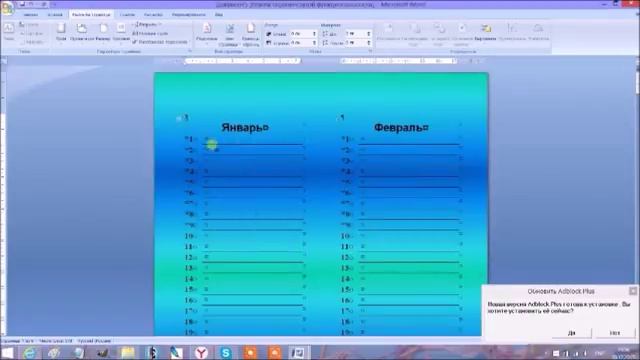
Task: Click Bring to Front arrange button
Action: 415,34
